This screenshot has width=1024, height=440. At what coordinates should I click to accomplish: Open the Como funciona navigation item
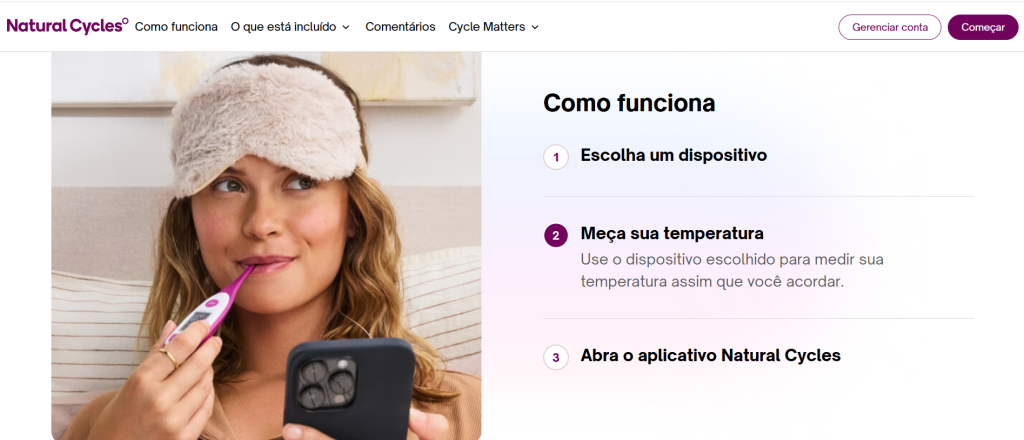176,27
